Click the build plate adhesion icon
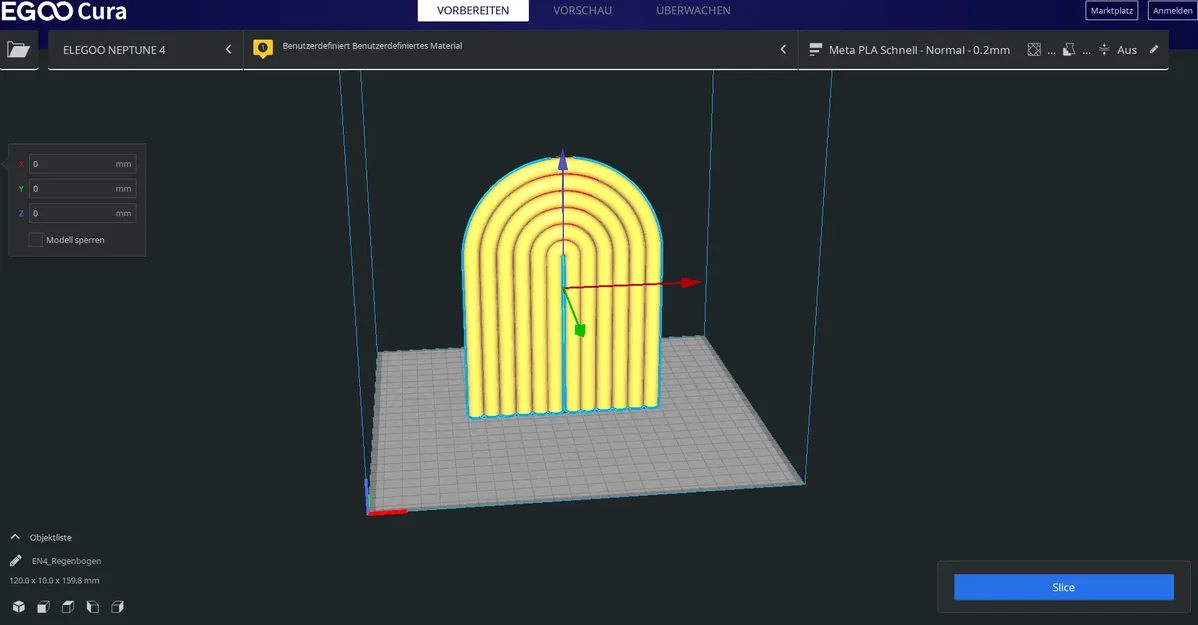This screenshot has width=1198, height=625. click(x=1104, y=50)
